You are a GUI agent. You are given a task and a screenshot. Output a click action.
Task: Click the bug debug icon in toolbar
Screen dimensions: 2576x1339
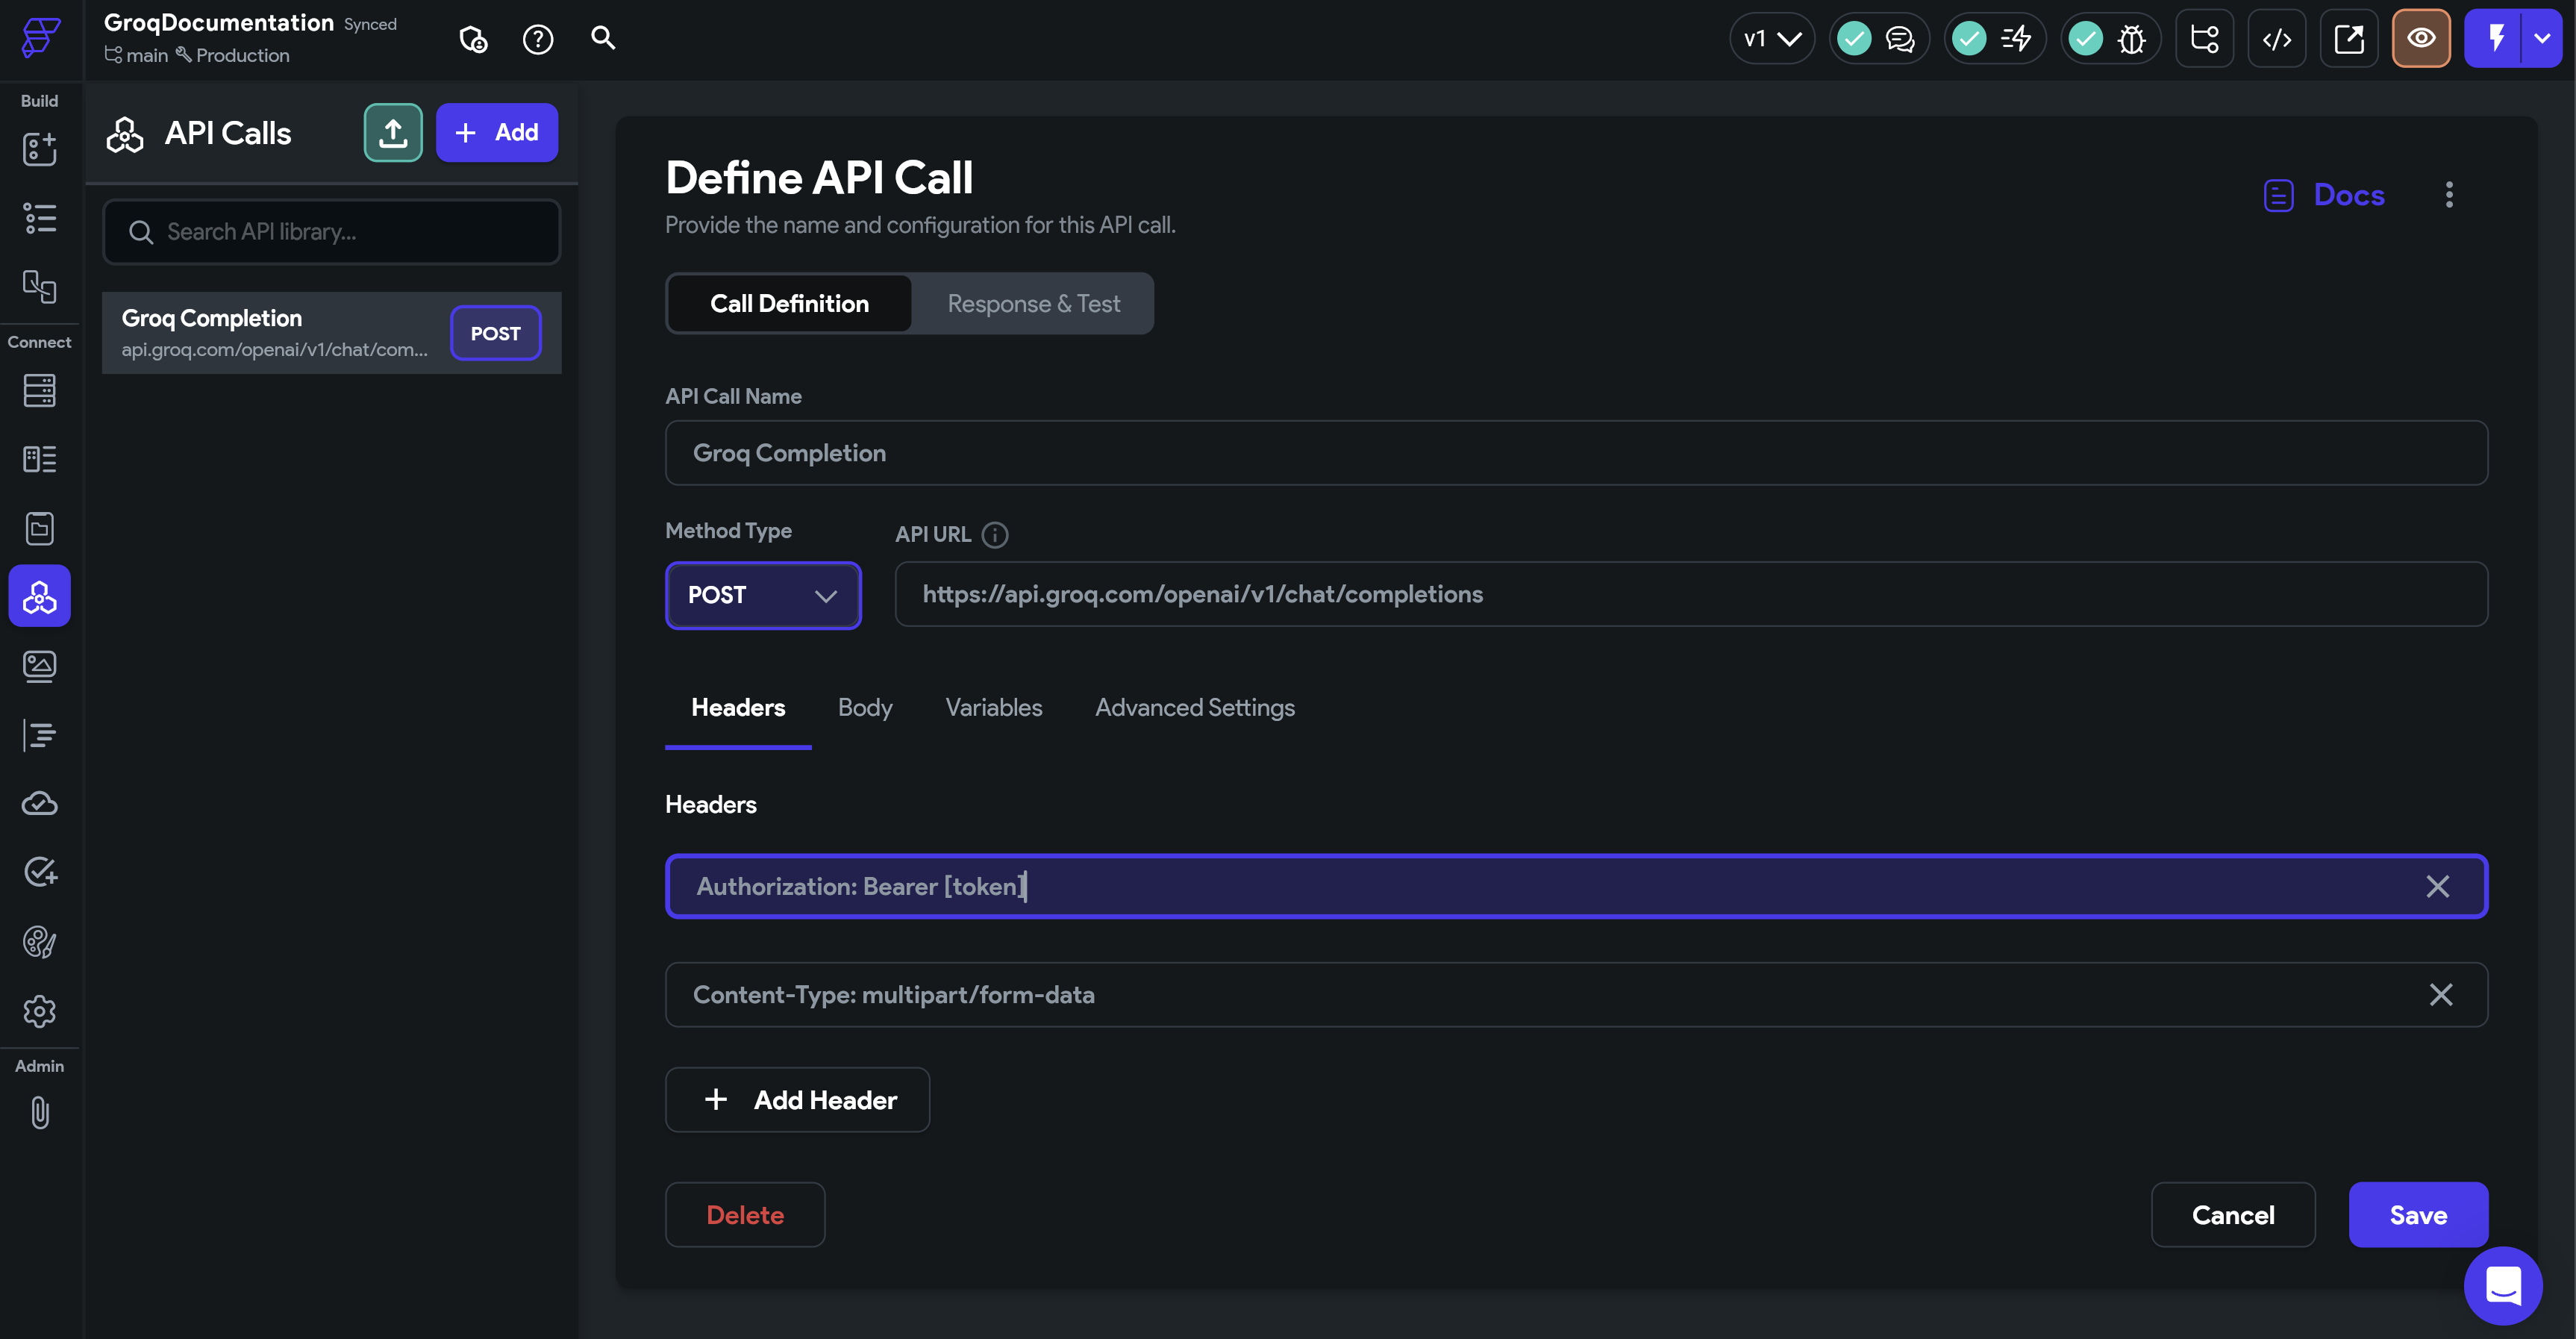2132,39
